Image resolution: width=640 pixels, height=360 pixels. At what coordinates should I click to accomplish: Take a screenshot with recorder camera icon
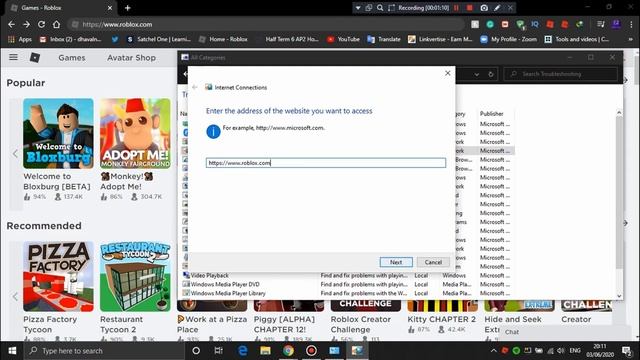pos(484,8)
